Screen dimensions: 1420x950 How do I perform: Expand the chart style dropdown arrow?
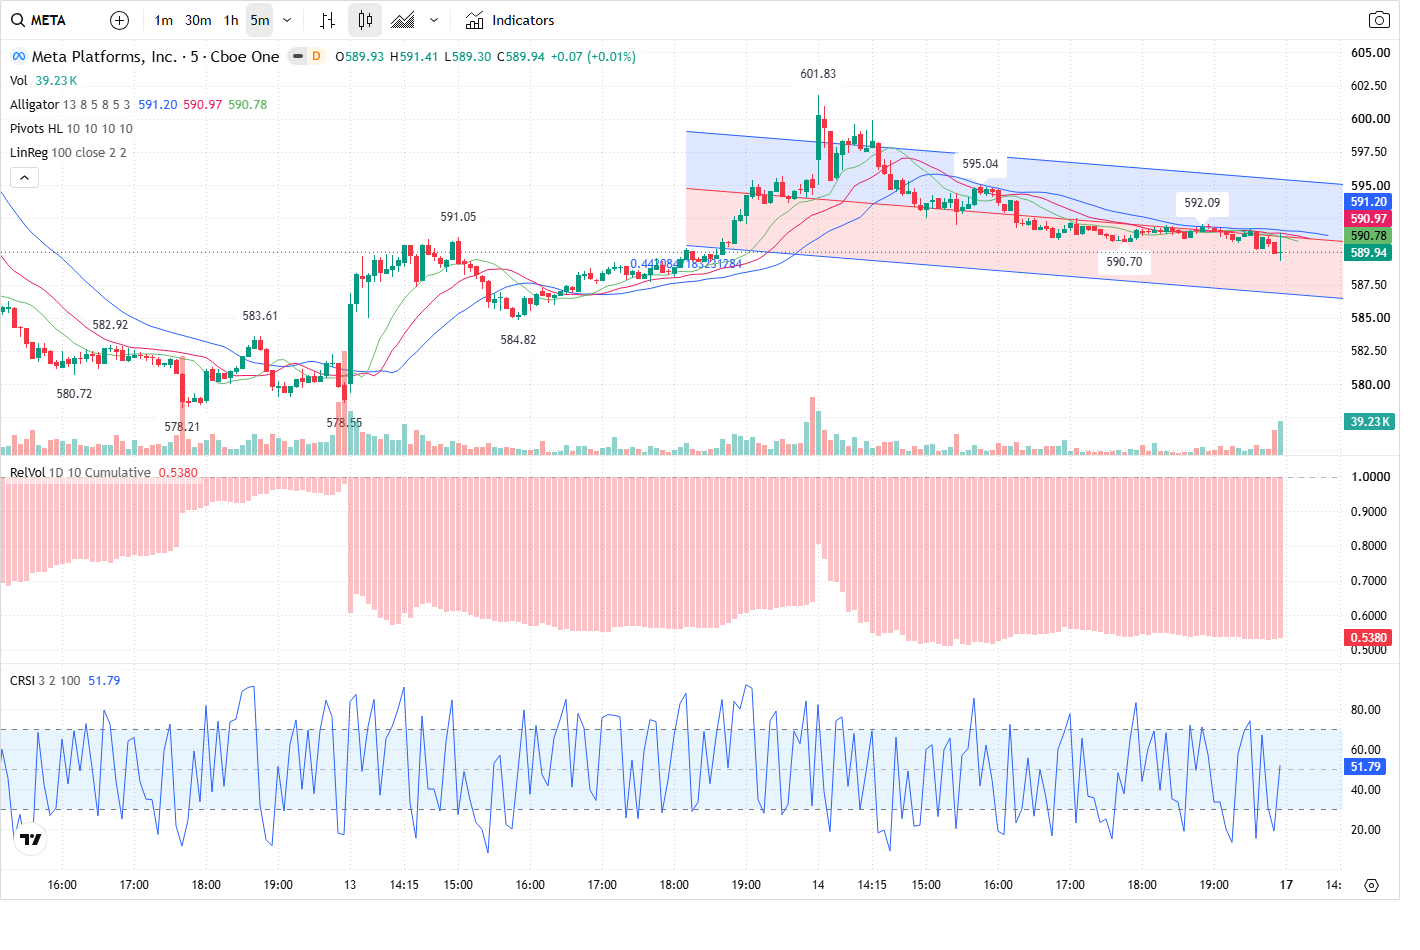point(433,20)
